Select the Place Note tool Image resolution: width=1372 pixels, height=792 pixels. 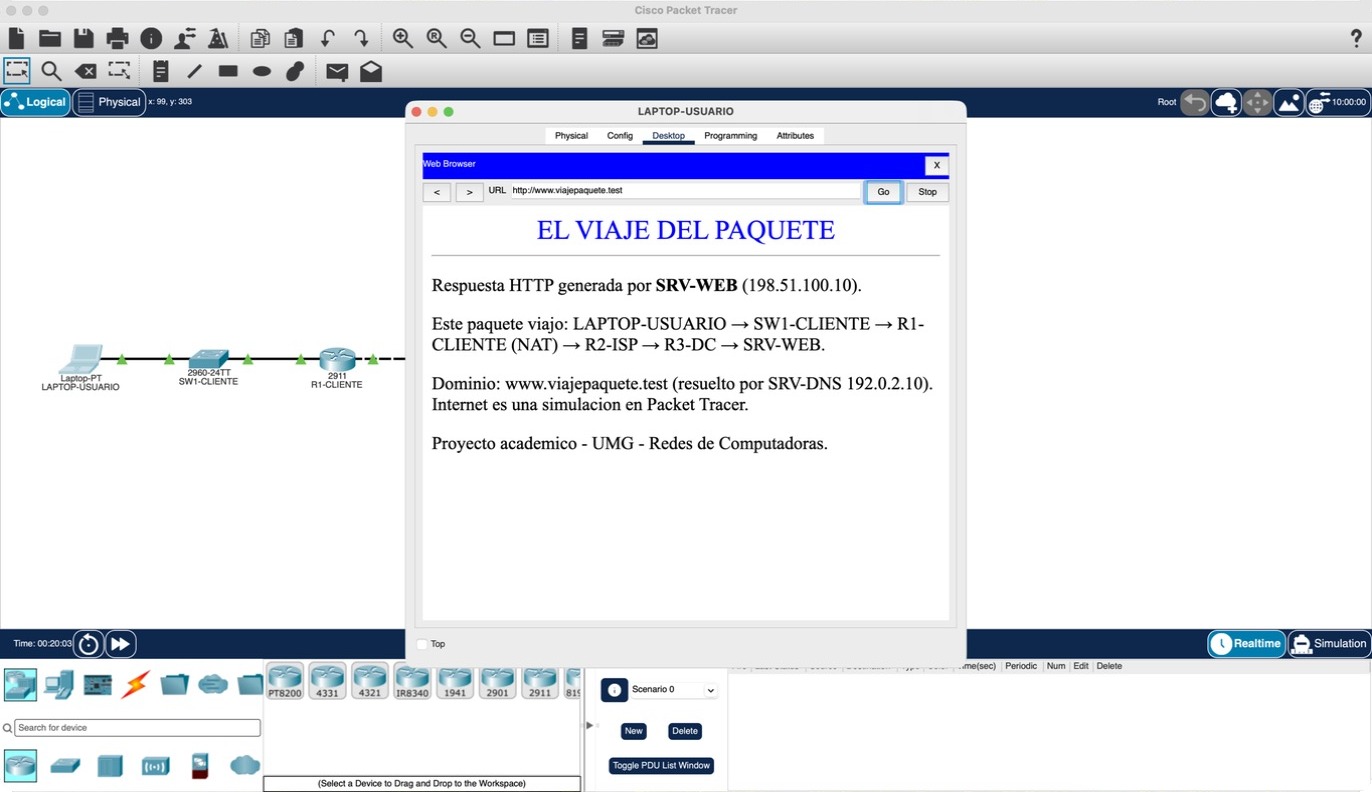tap(160, 71)
